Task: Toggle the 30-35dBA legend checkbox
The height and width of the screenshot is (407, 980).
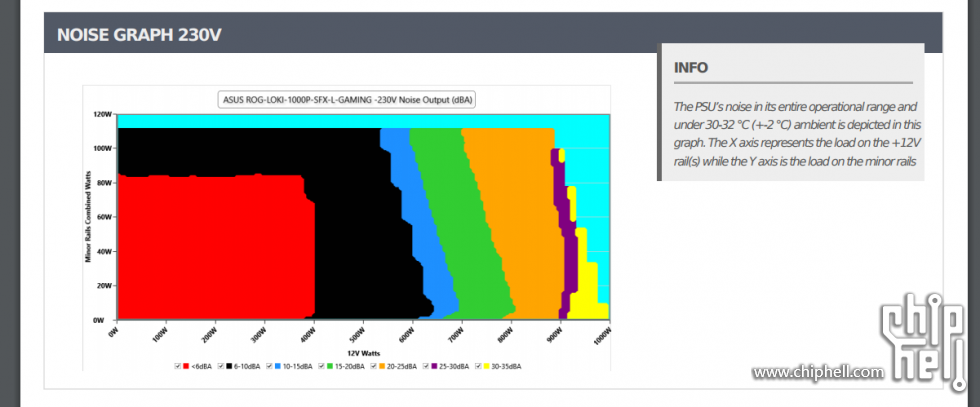Action: tap(478, 366)
